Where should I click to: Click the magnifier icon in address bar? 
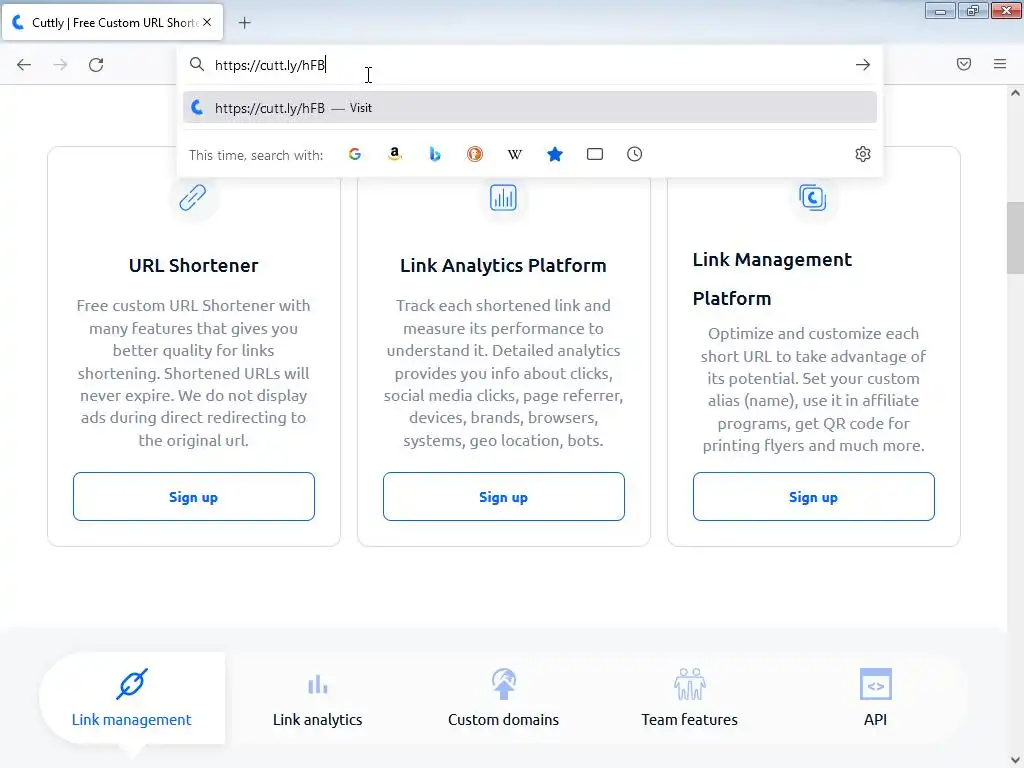(197, 64)
